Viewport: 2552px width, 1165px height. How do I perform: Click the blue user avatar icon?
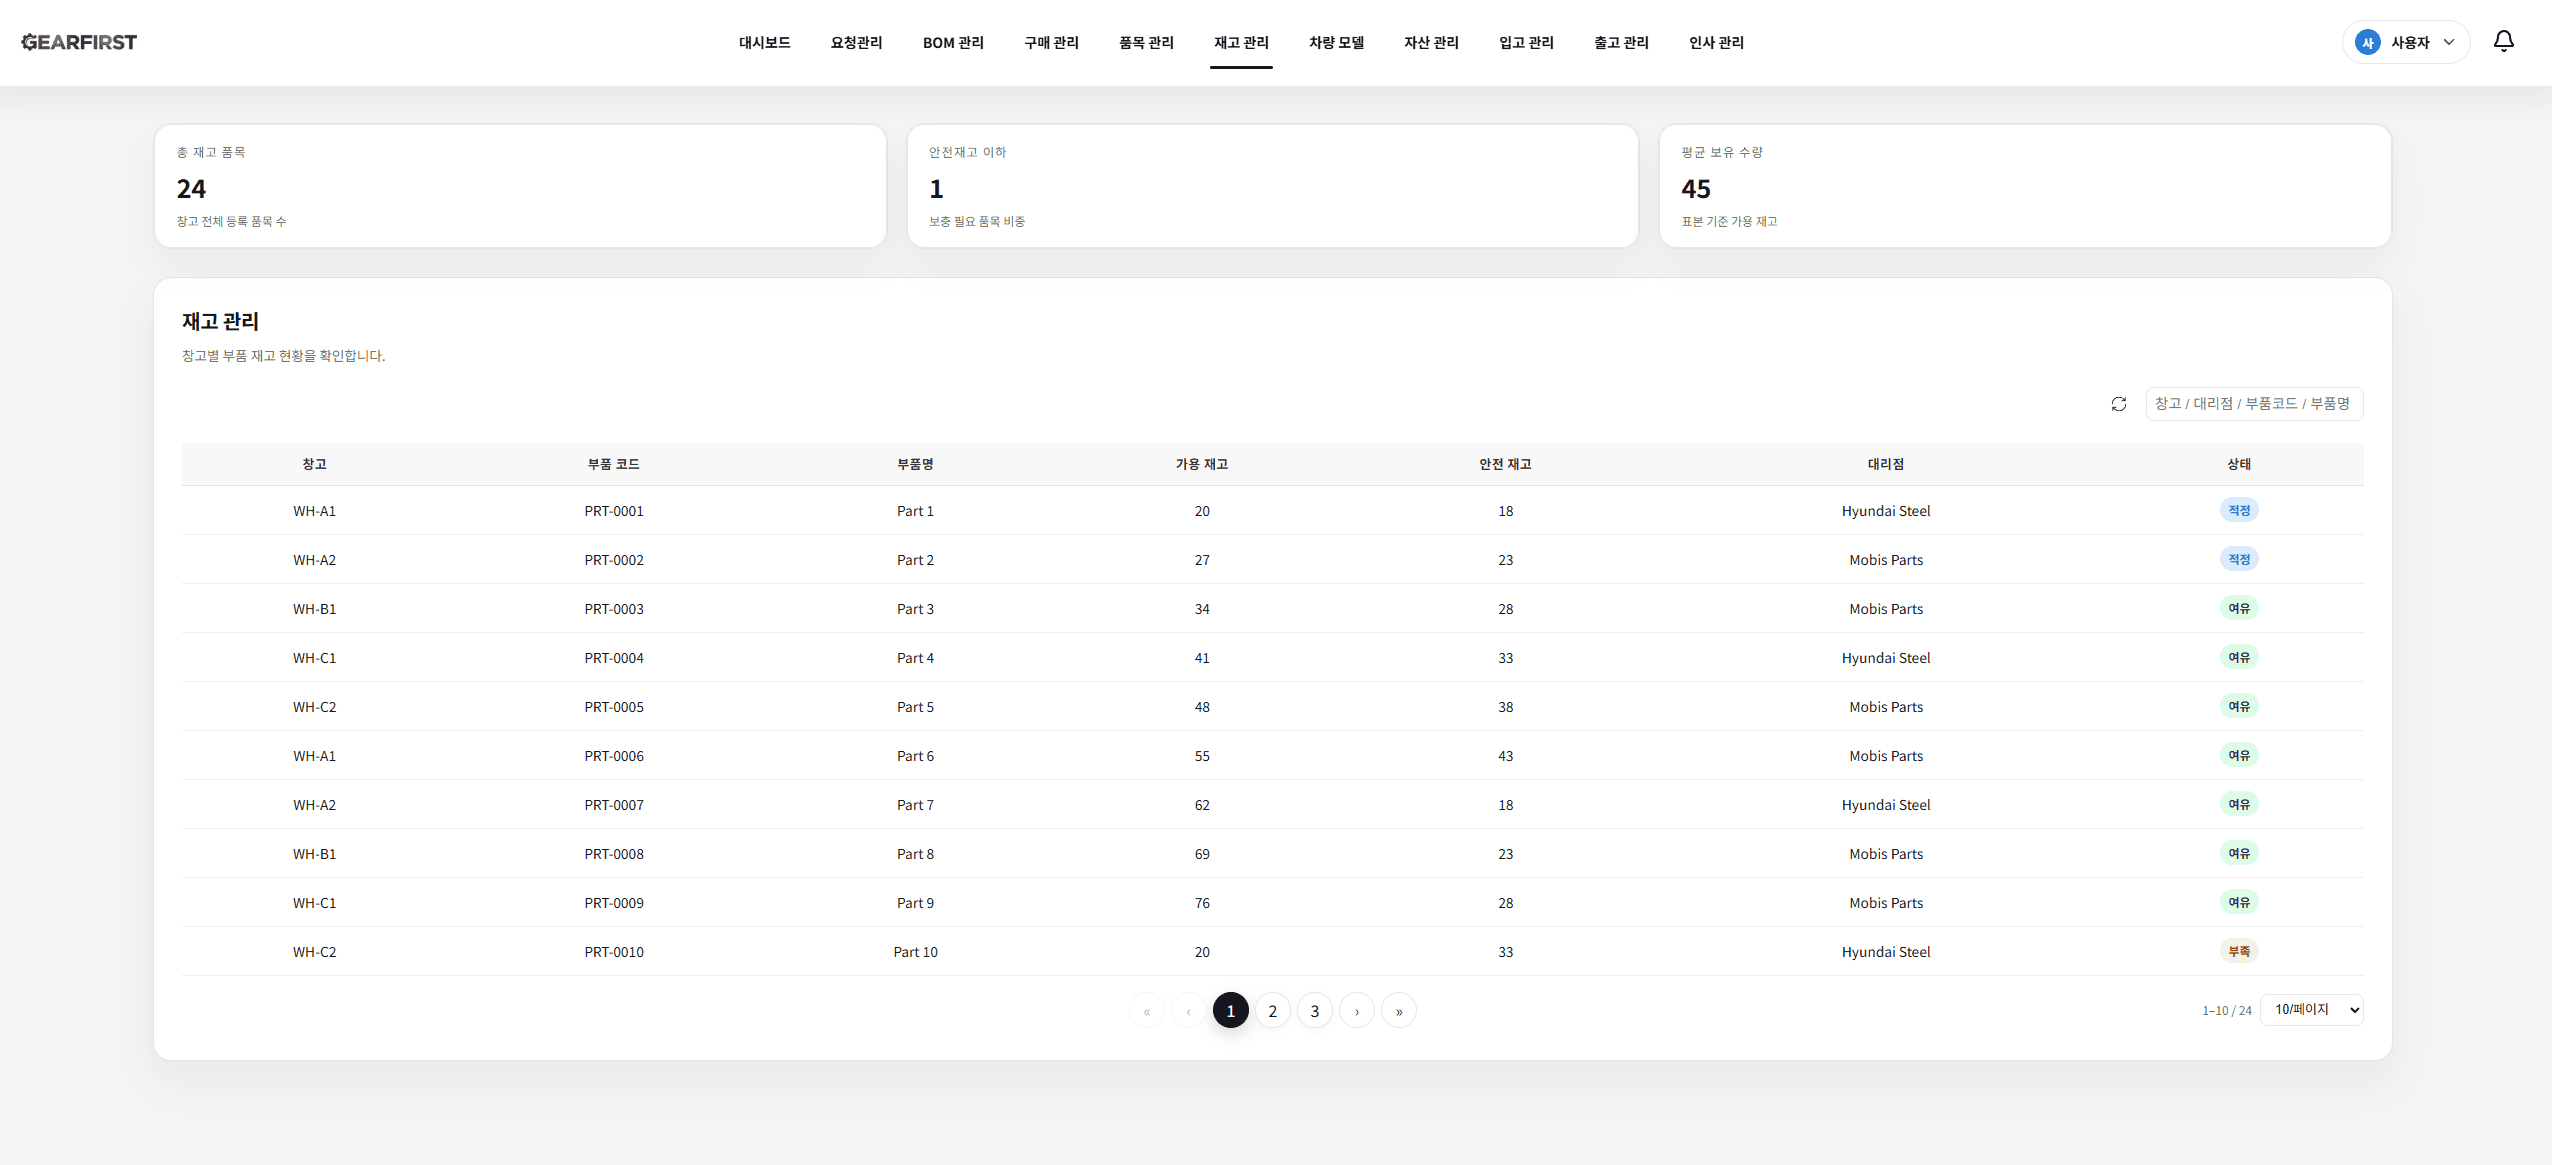pyautogui.click(x=2367, y=43)
